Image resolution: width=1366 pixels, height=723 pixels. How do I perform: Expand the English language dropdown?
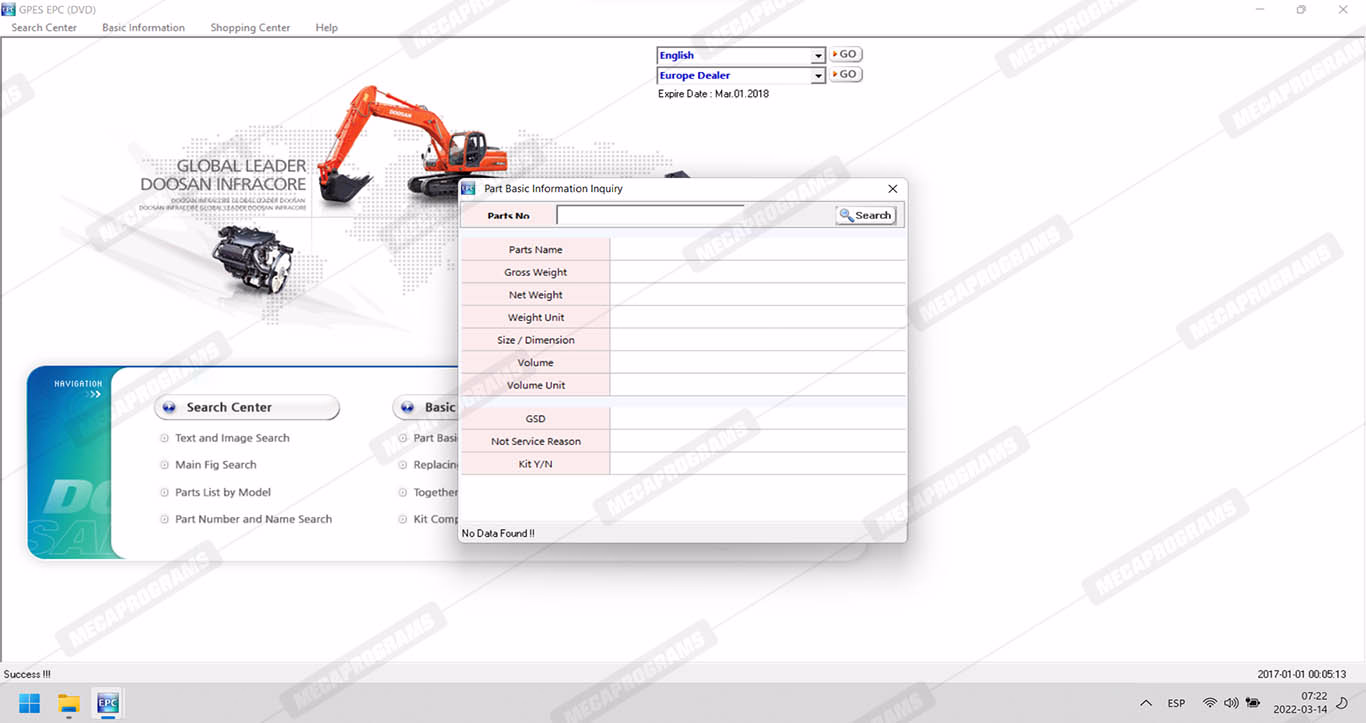tap(818, 56)
